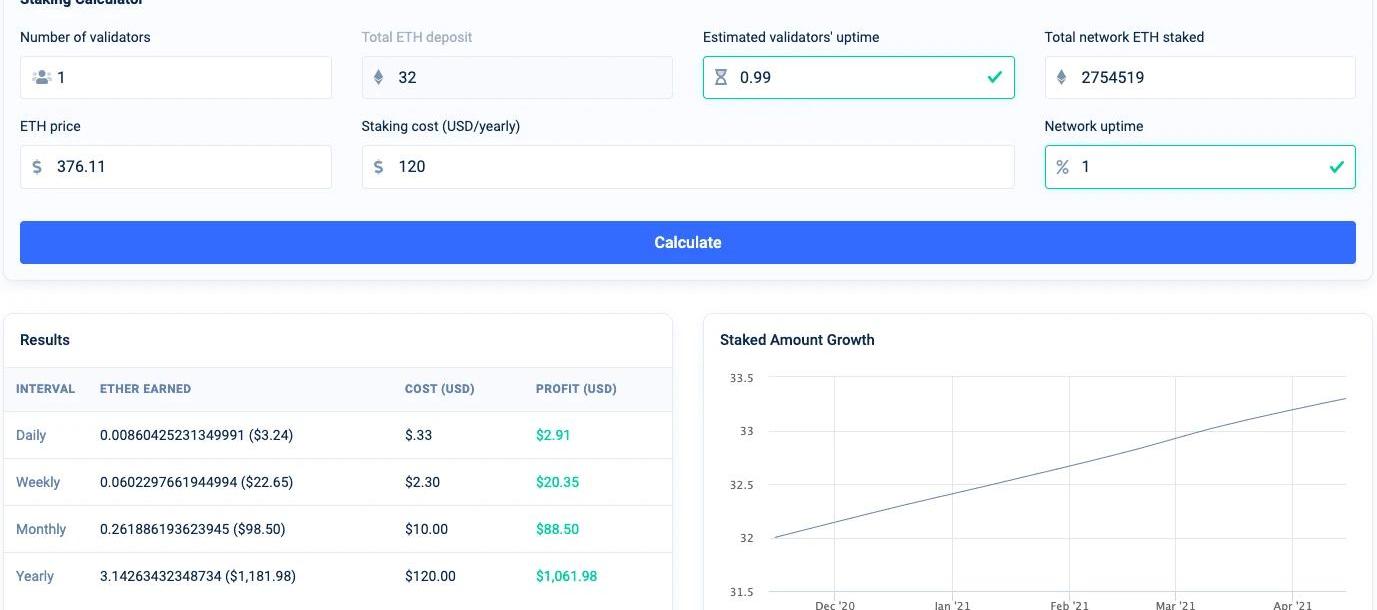Click the Network uptime input field
The height and width of the screenshot is (610, 1377).
1200,167
